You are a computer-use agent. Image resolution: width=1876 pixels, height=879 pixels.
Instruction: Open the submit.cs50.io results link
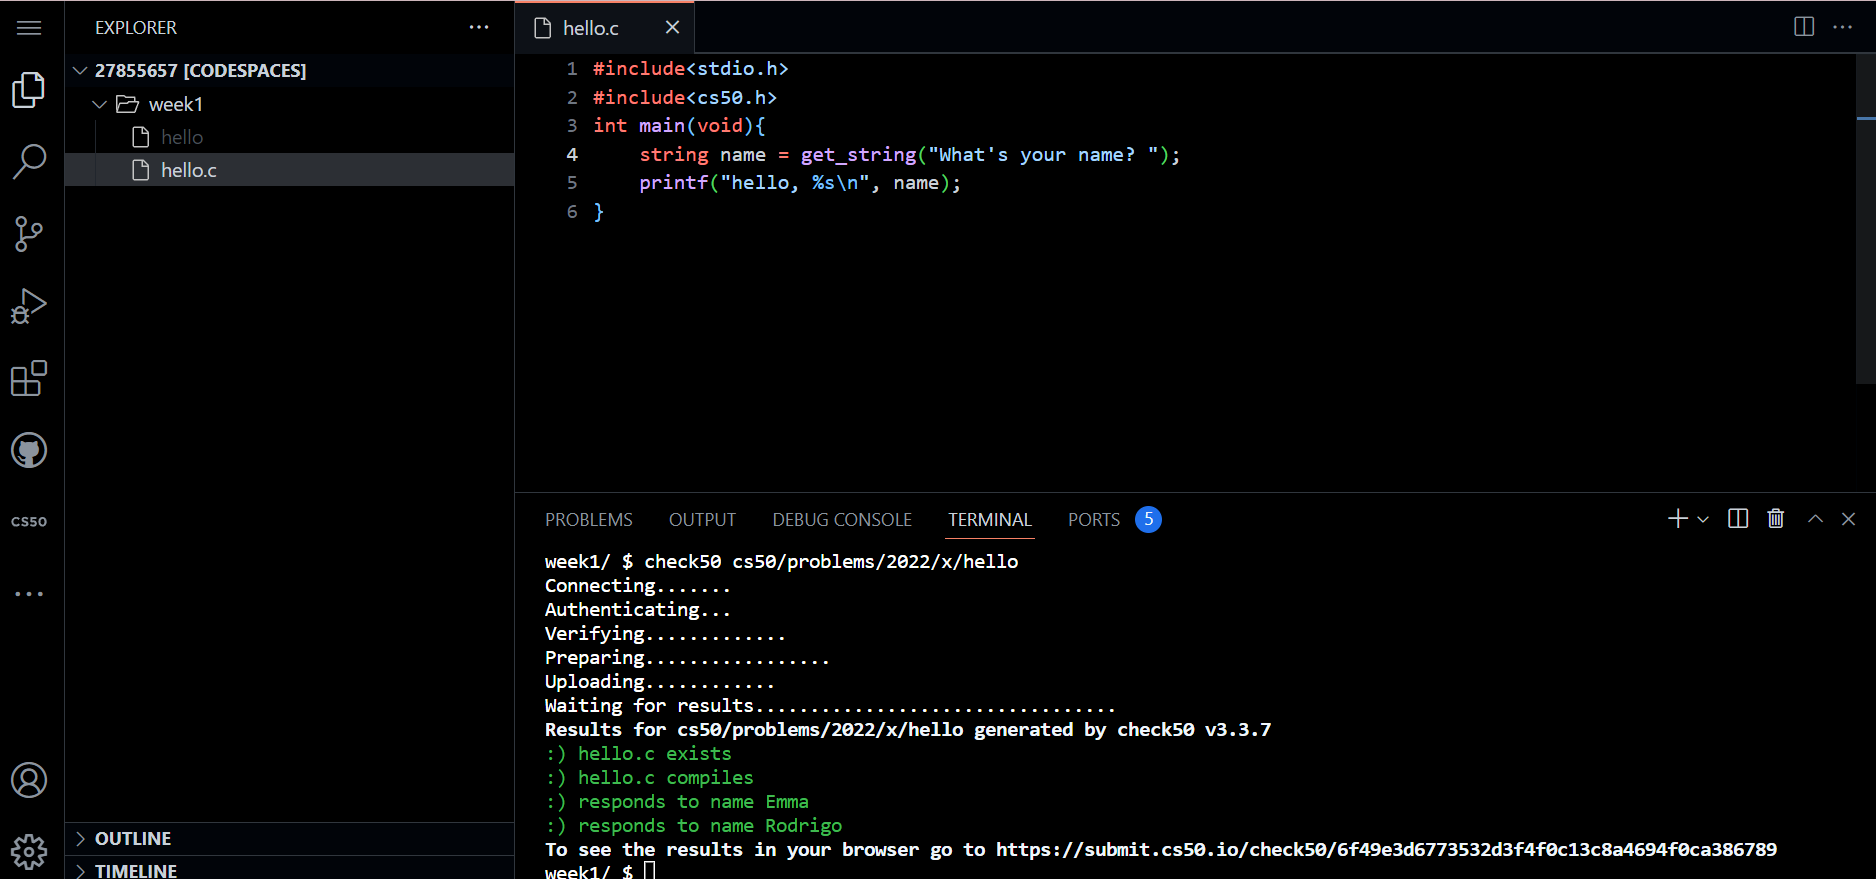click(1385, 850)
